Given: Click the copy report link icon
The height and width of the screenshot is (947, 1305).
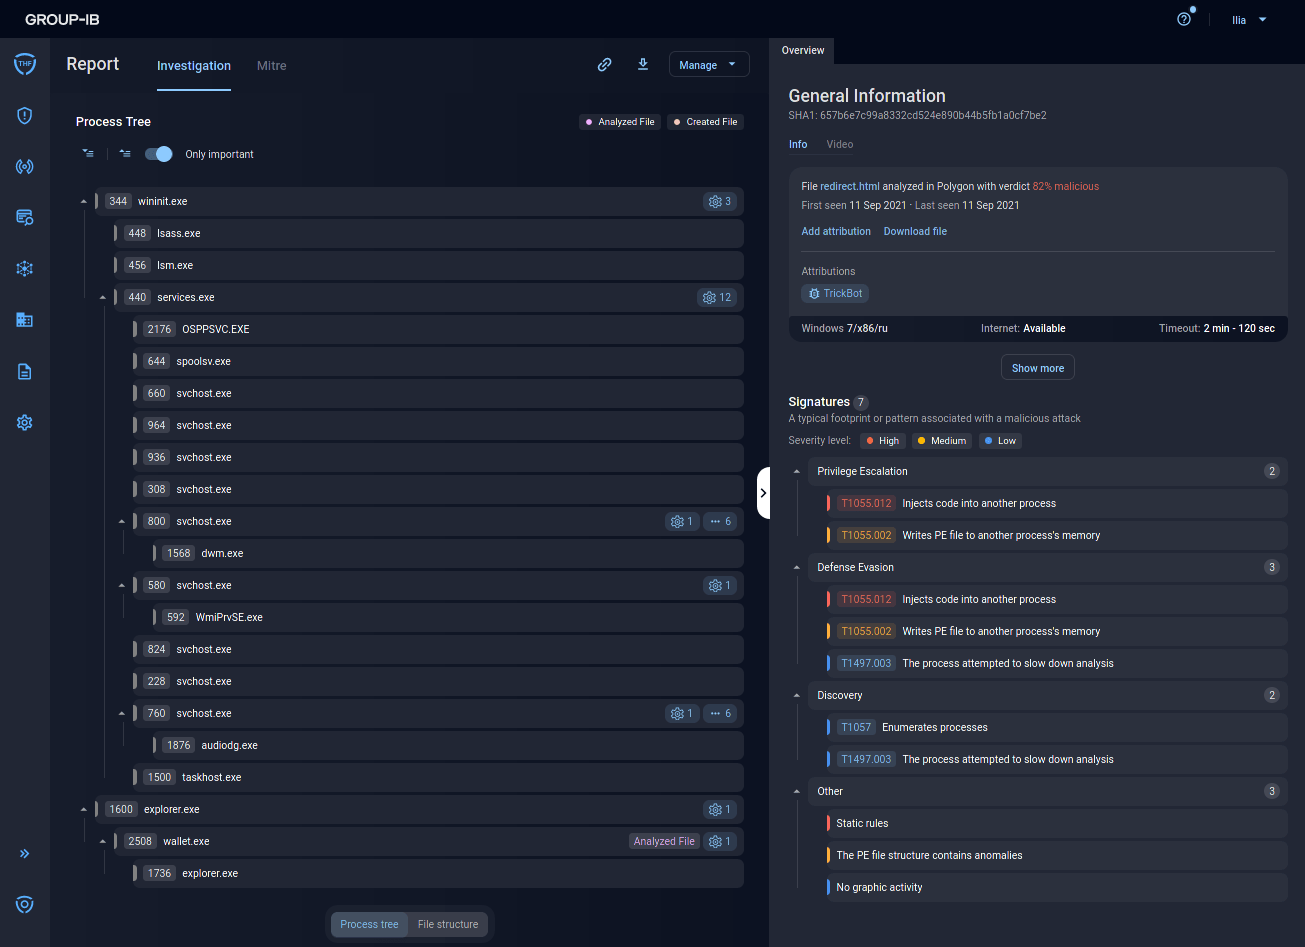Looking at the screenshot, I should click(604, 64).
